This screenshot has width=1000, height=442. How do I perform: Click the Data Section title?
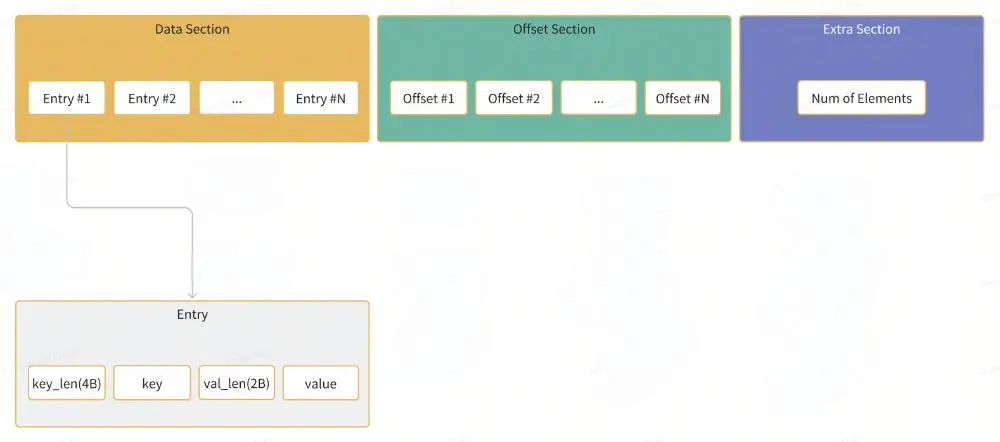click(192, 29)
